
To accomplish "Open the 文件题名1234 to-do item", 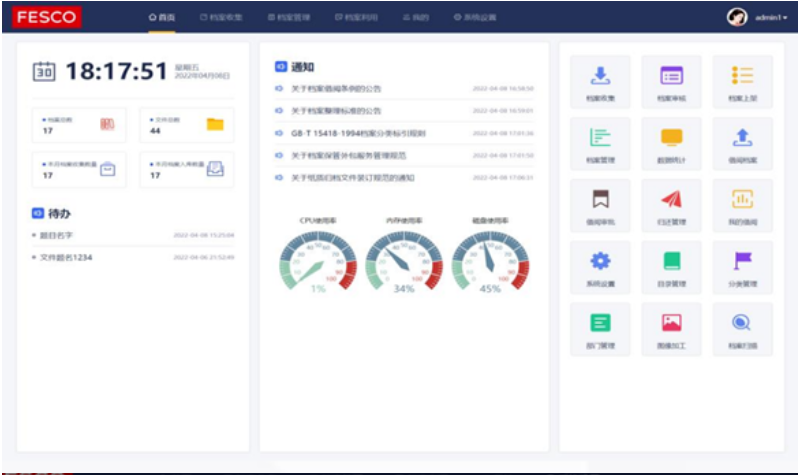I will (66, 257).
